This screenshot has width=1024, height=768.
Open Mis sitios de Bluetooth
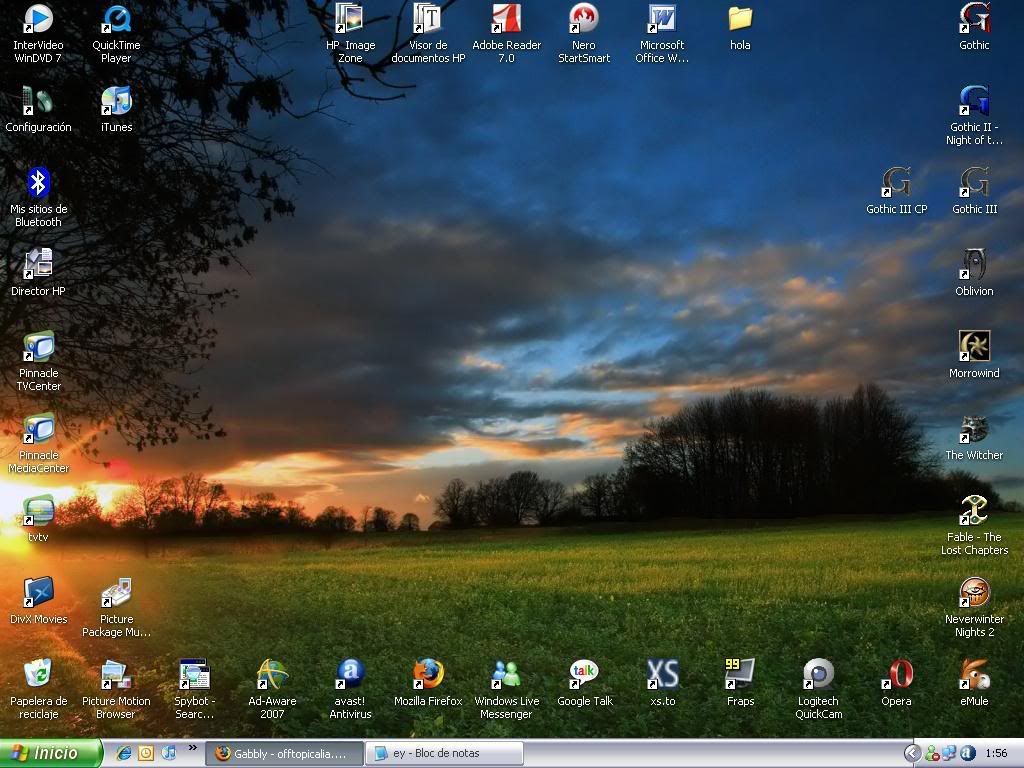click(38, 184)
